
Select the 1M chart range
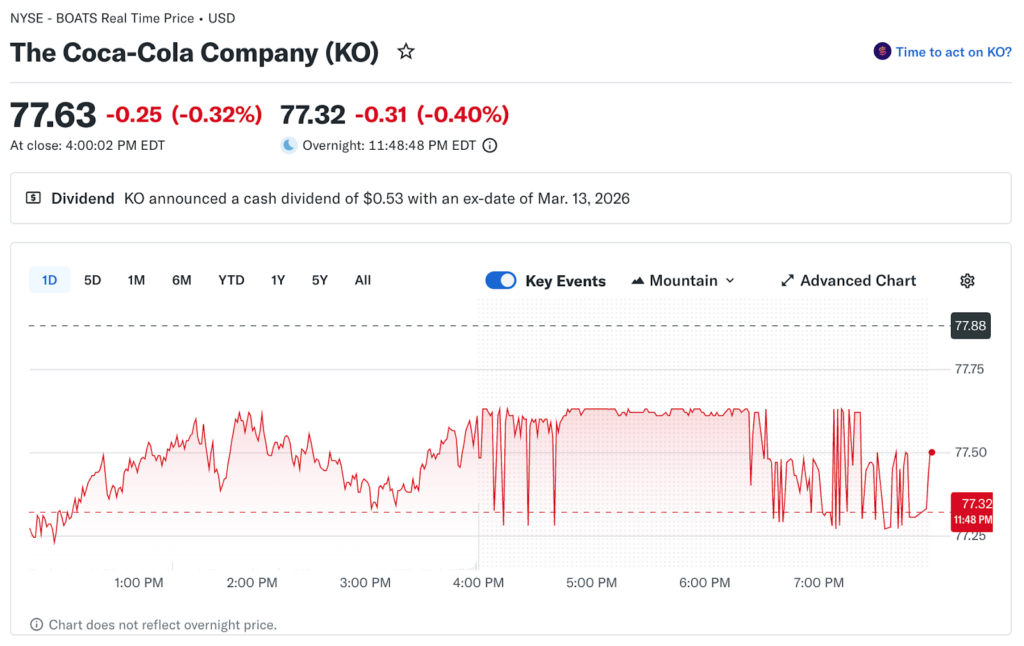(x=136, y=280)
